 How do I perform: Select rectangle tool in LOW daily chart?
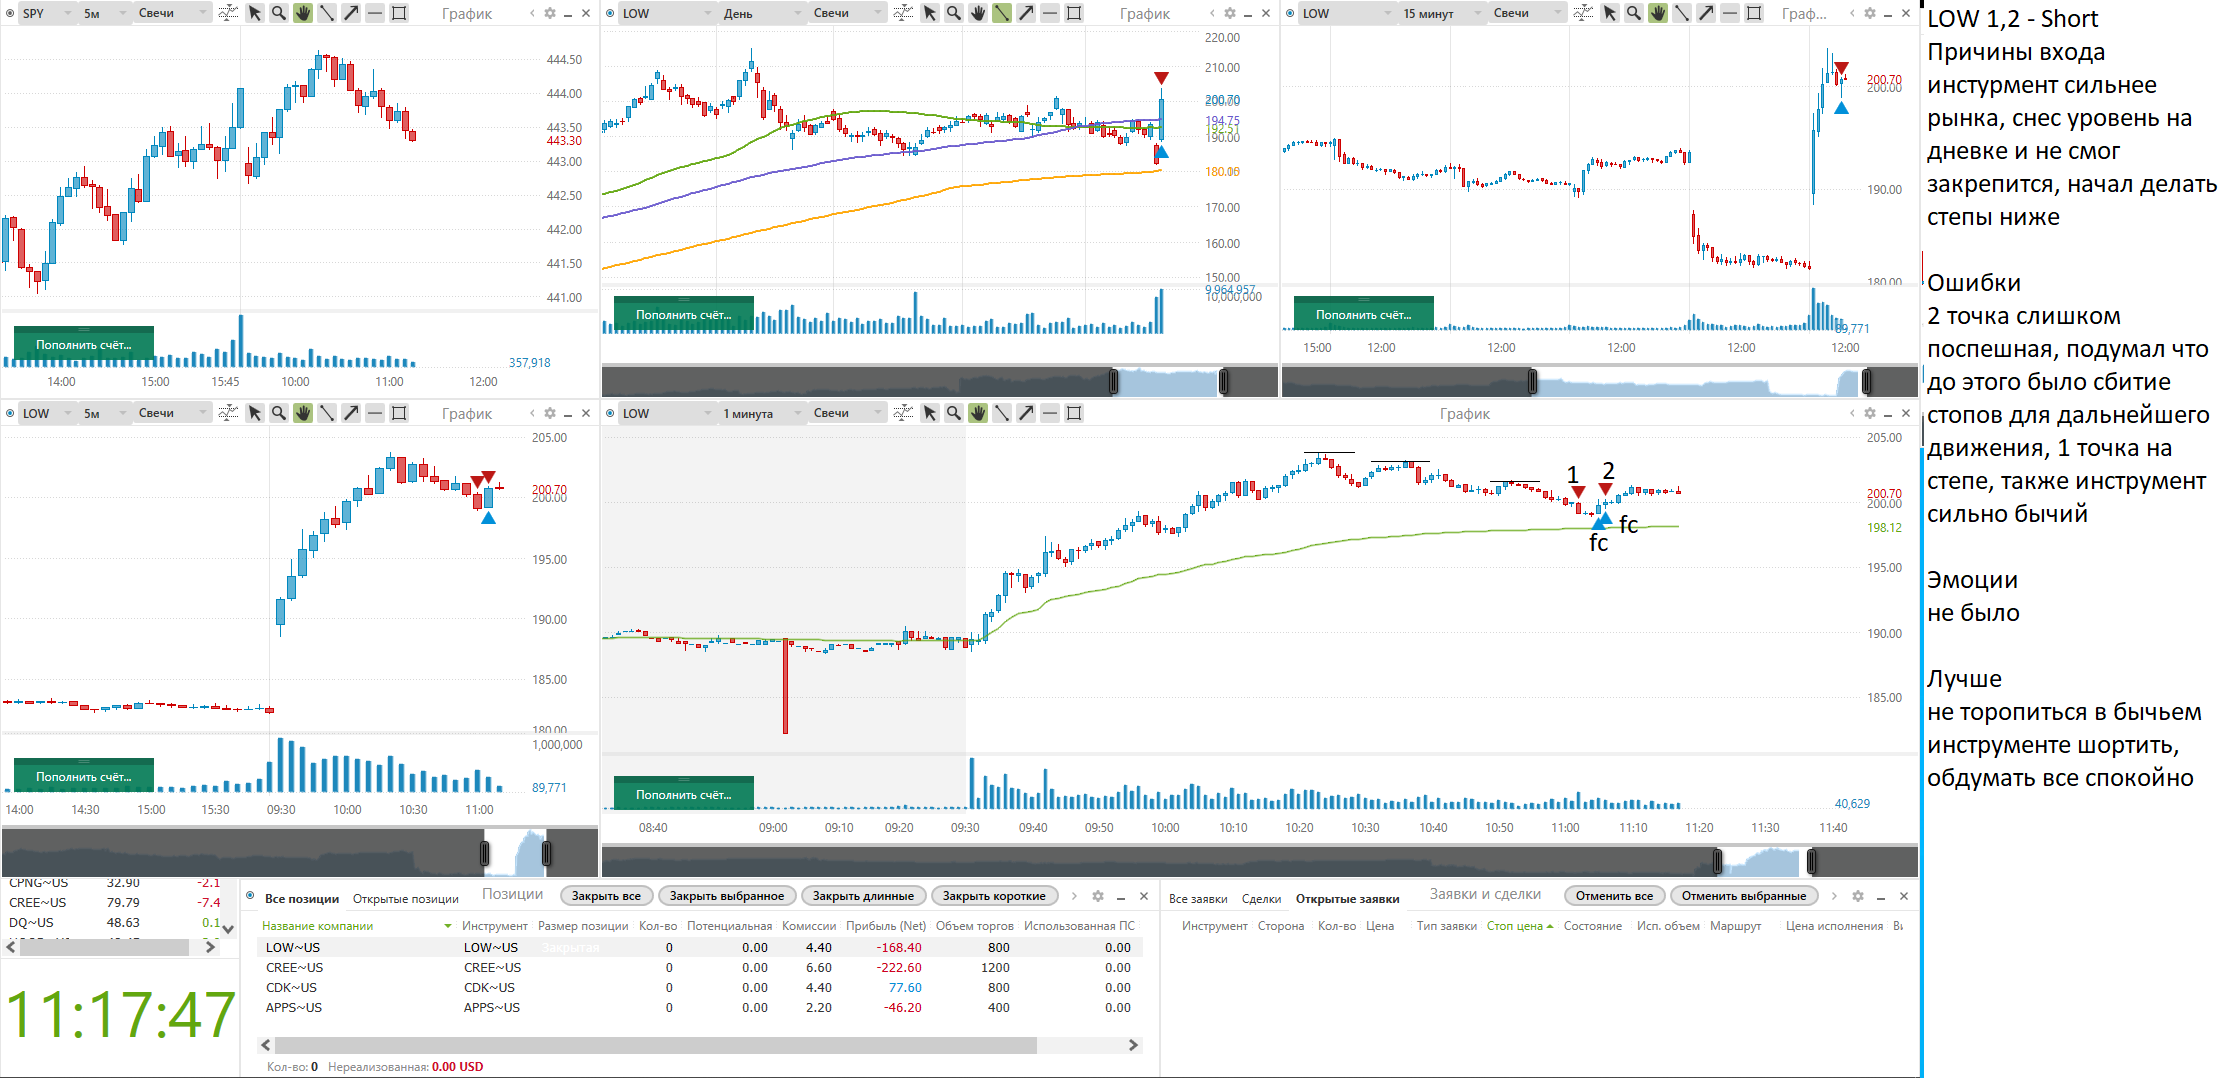click(1074, 13)
